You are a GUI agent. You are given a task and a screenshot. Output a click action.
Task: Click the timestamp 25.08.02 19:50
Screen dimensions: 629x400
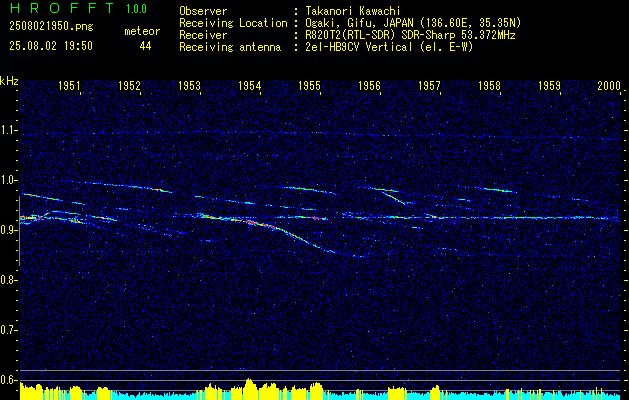click(51, 46)
